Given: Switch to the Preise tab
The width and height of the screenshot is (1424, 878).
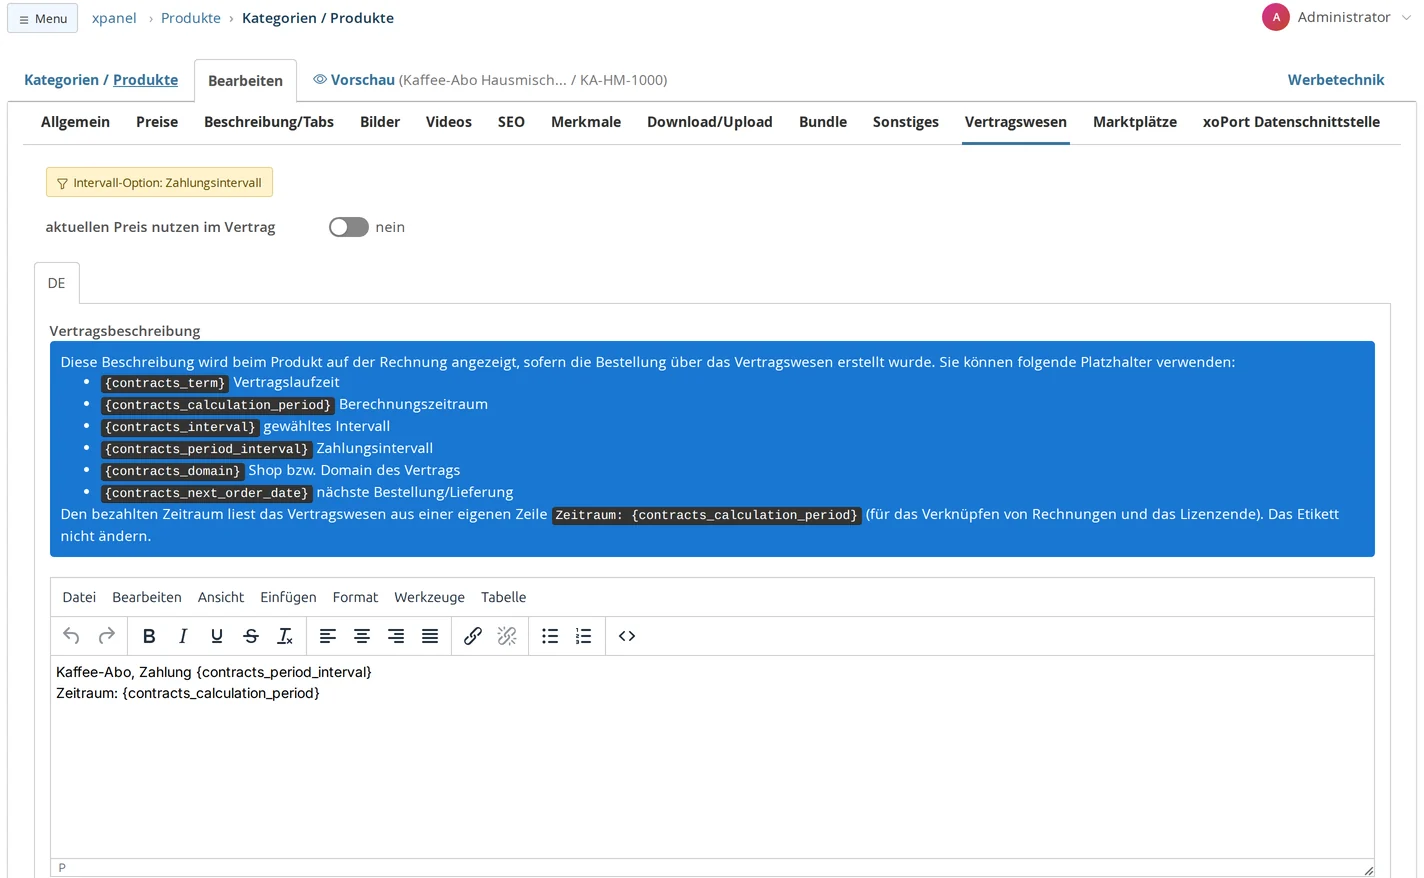Looking at the screenshot, I should pos(157,122).
